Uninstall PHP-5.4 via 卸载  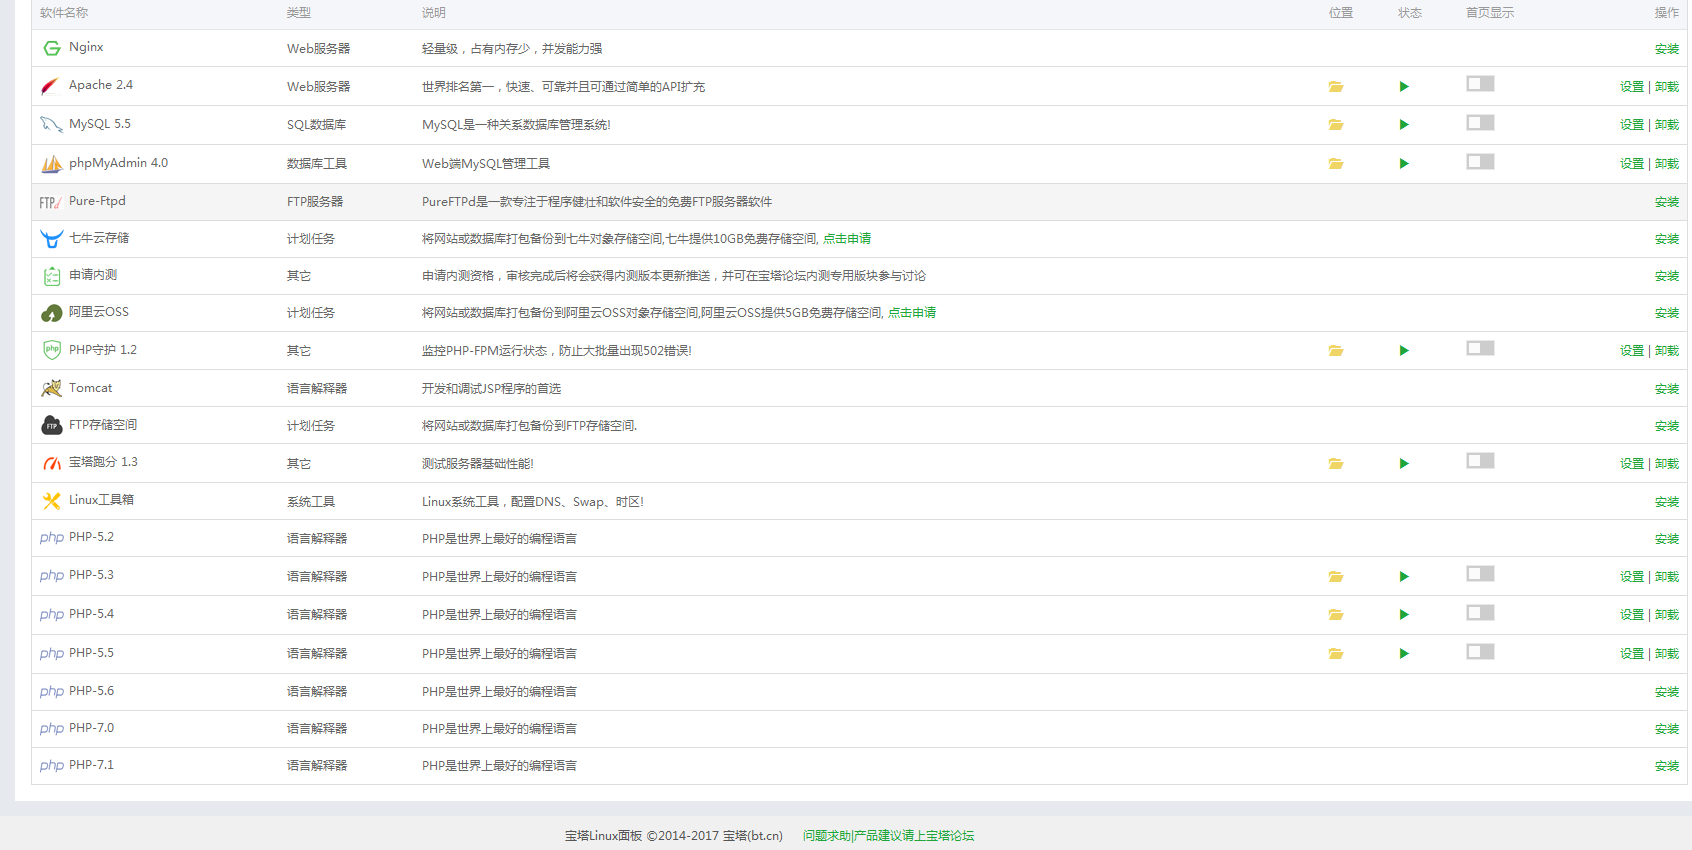(x=1667, y=615)
